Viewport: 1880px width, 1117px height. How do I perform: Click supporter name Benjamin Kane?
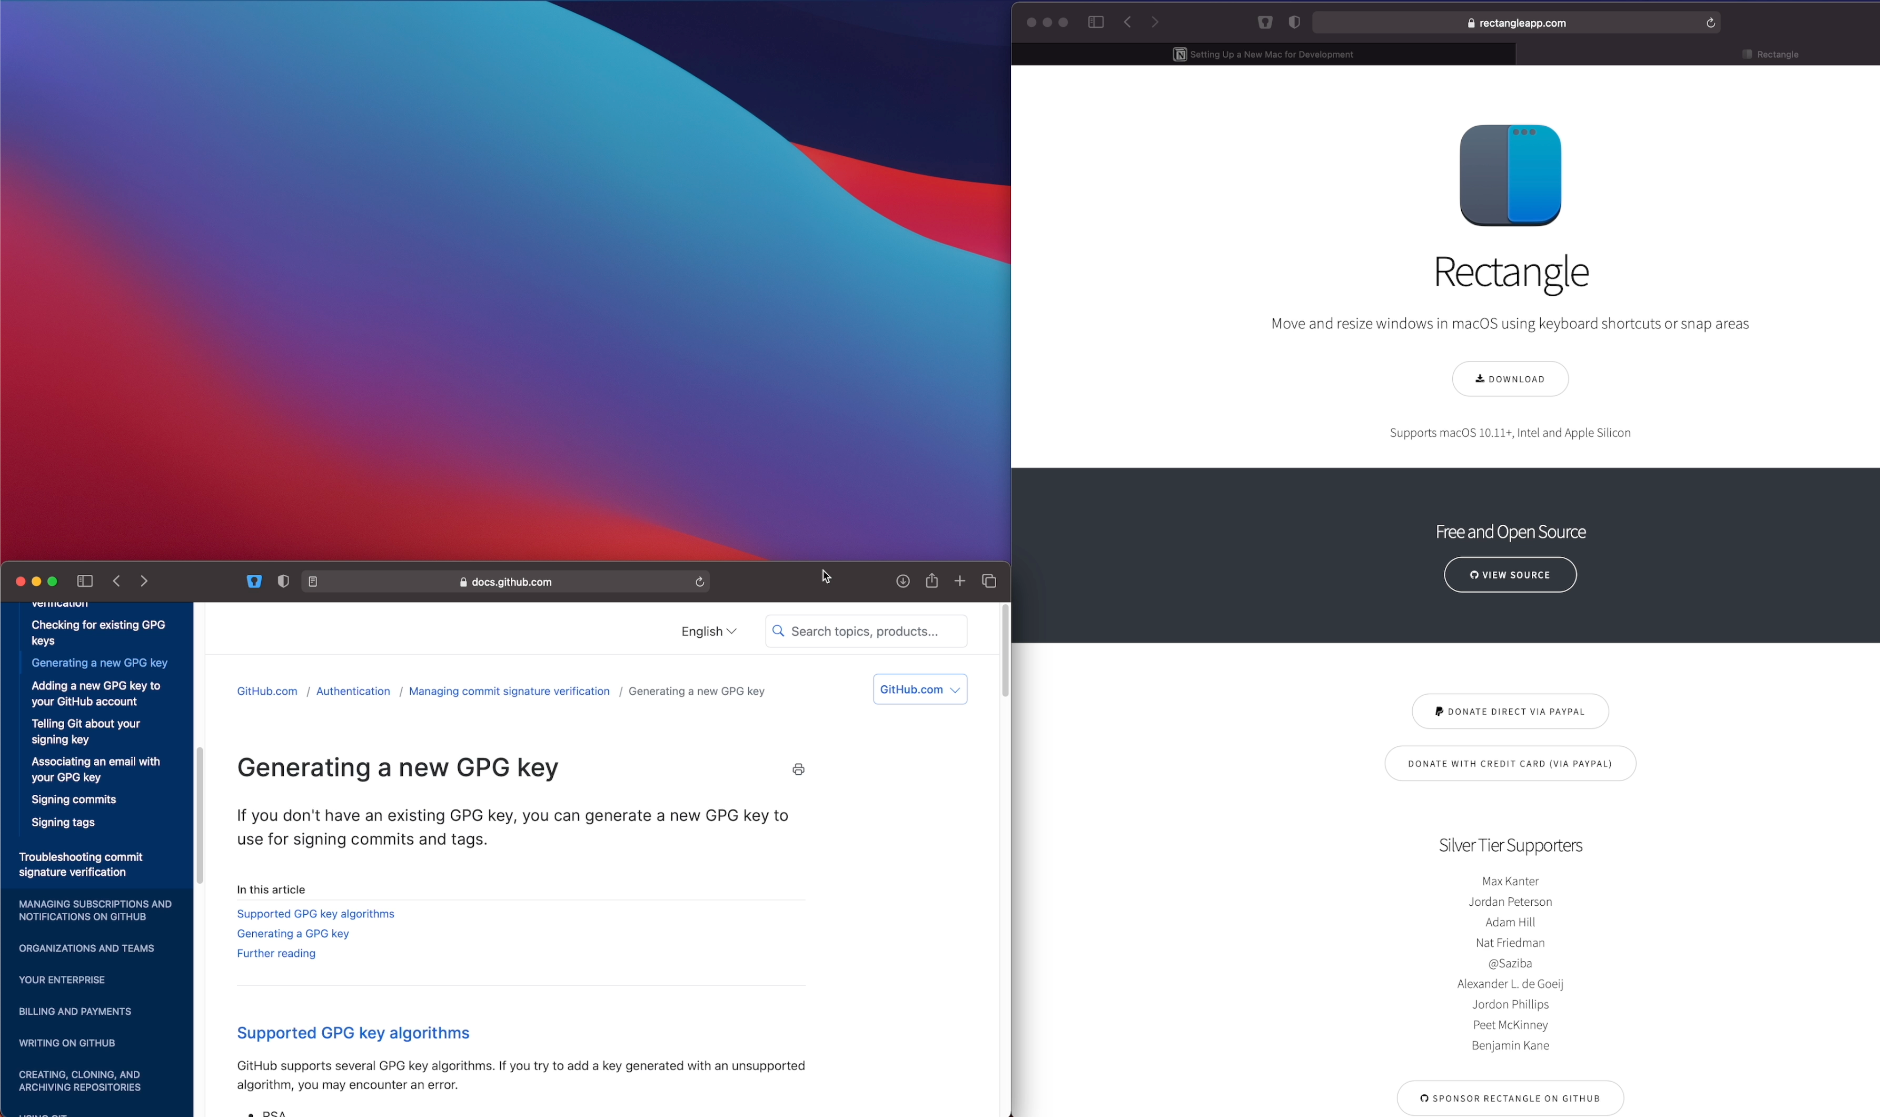point(1510,1046)
